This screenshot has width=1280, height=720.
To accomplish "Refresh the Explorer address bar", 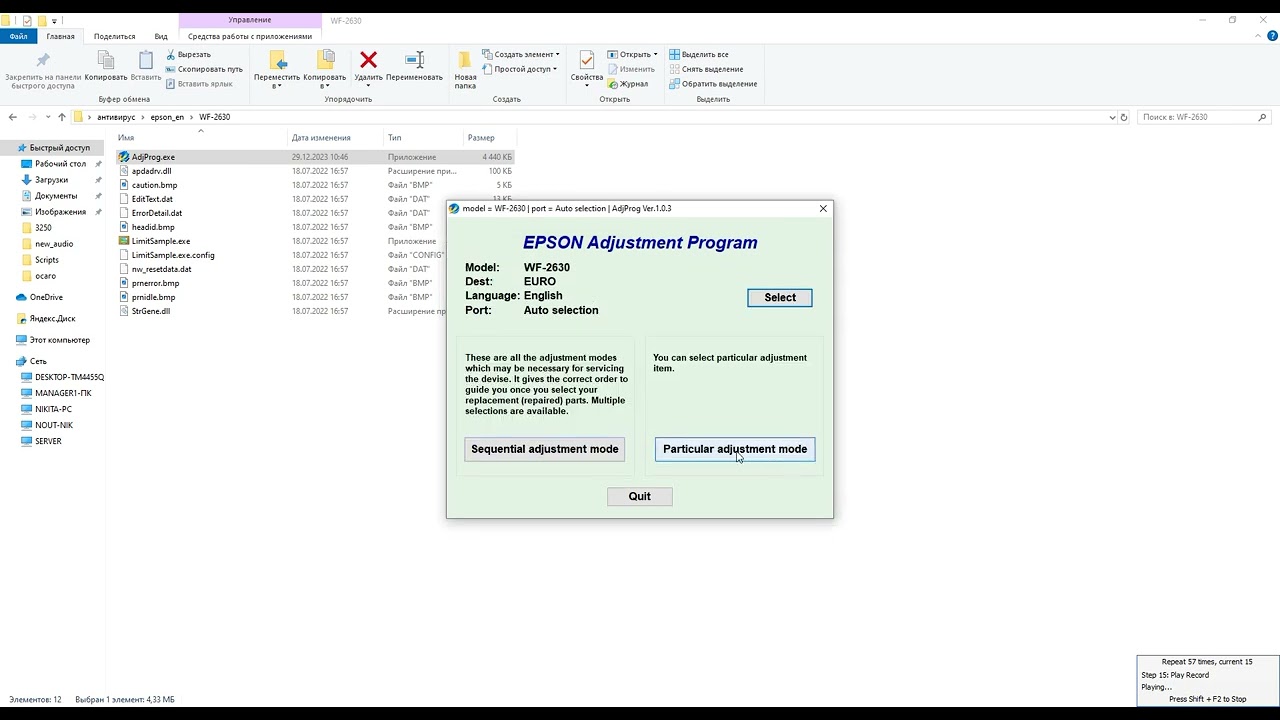I will coord(1124,117).
